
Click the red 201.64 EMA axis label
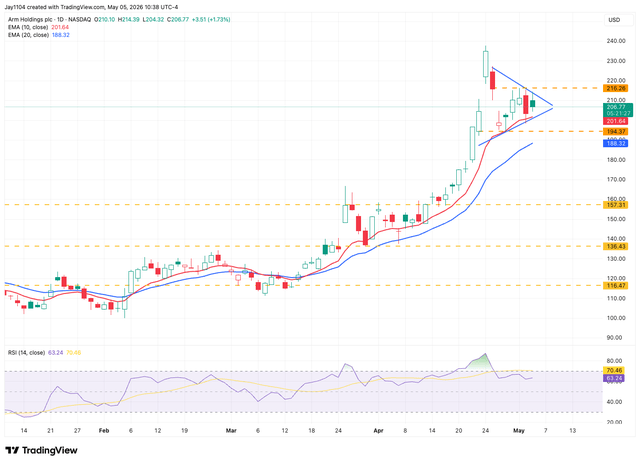[616, 121]
